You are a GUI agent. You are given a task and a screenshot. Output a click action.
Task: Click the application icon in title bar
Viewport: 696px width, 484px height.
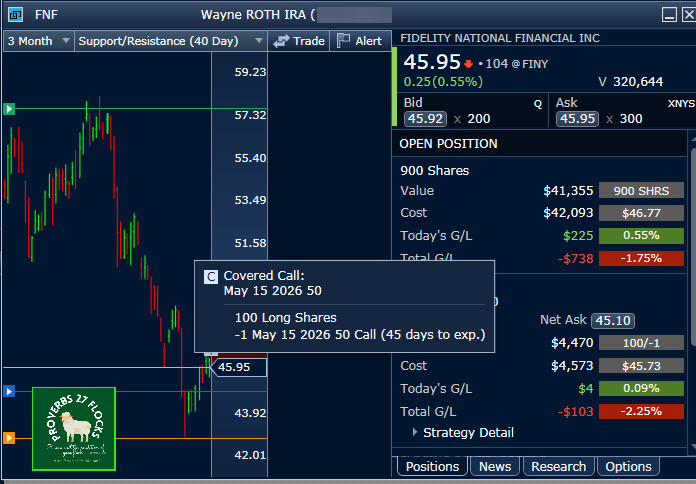14,14
